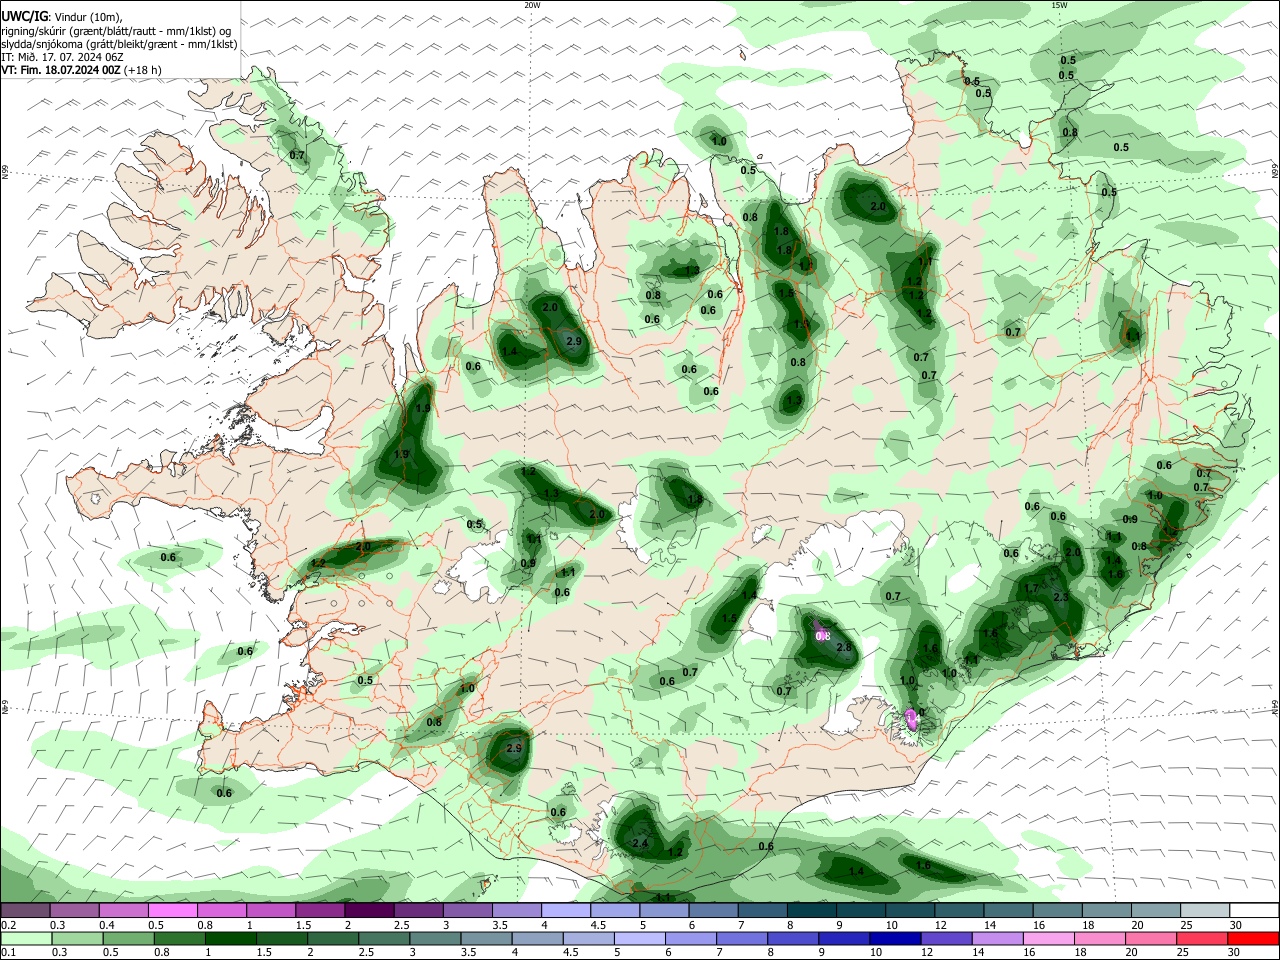The height and width of the screenshot is (960, 1280).
Task: Select the 2.4 rainfall value near the south coast
Action: (x=641, y=844)
